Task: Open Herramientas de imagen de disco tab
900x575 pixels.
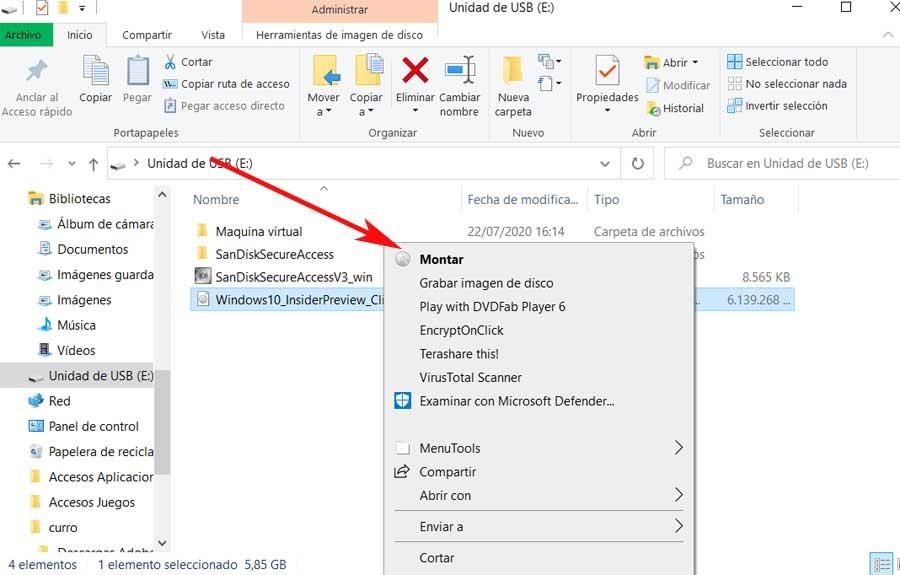Action: coord(339,35)
